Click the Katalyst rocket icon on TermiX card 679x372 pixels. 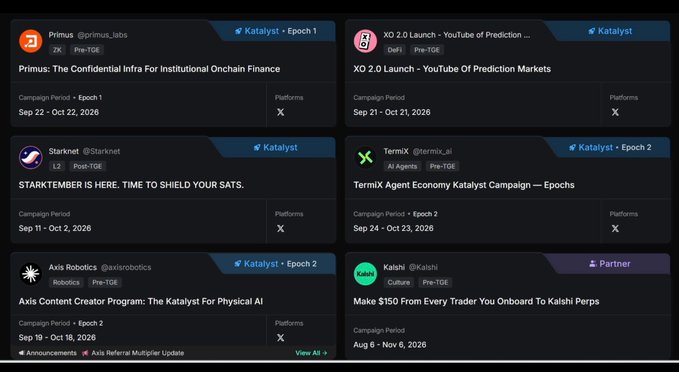572,148
